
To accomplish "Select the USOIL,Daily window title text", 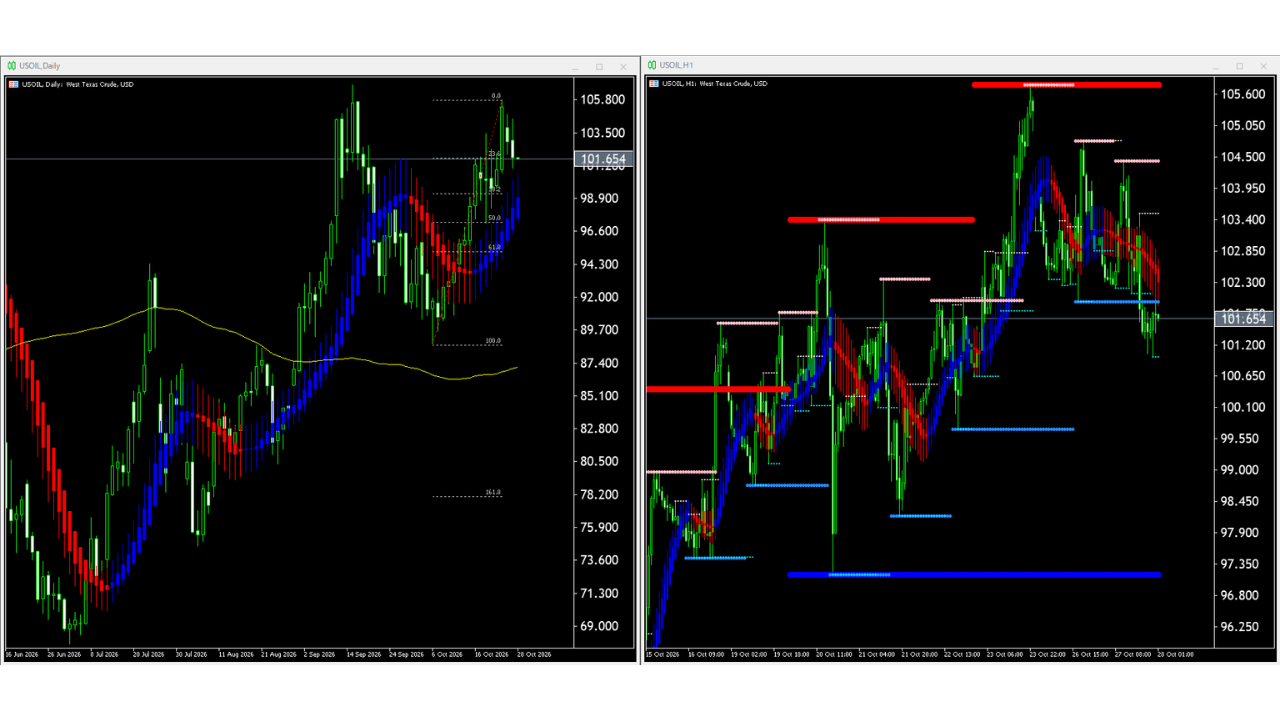I will (x=40, y=66).
